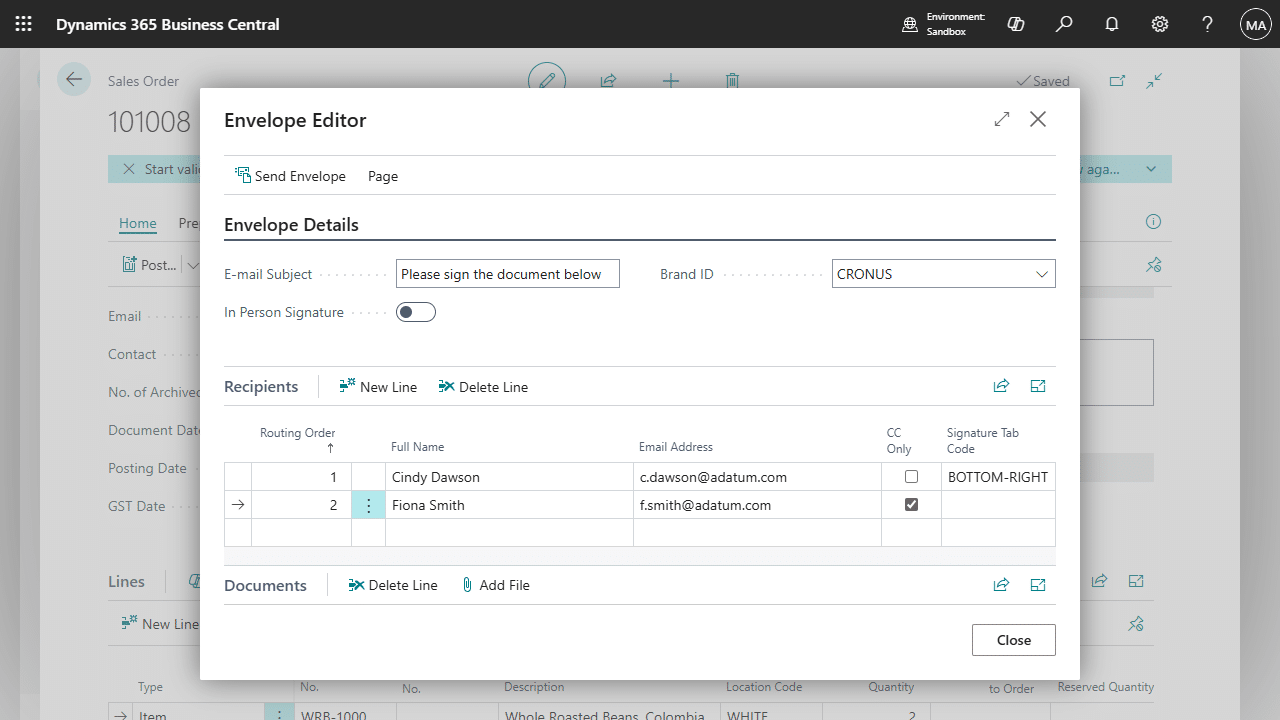Image resolution: width=1280 pixels, height=720 pixels.
Task: Uncheck CC Only for Fiona Smith
Action: tap(911, 505)
